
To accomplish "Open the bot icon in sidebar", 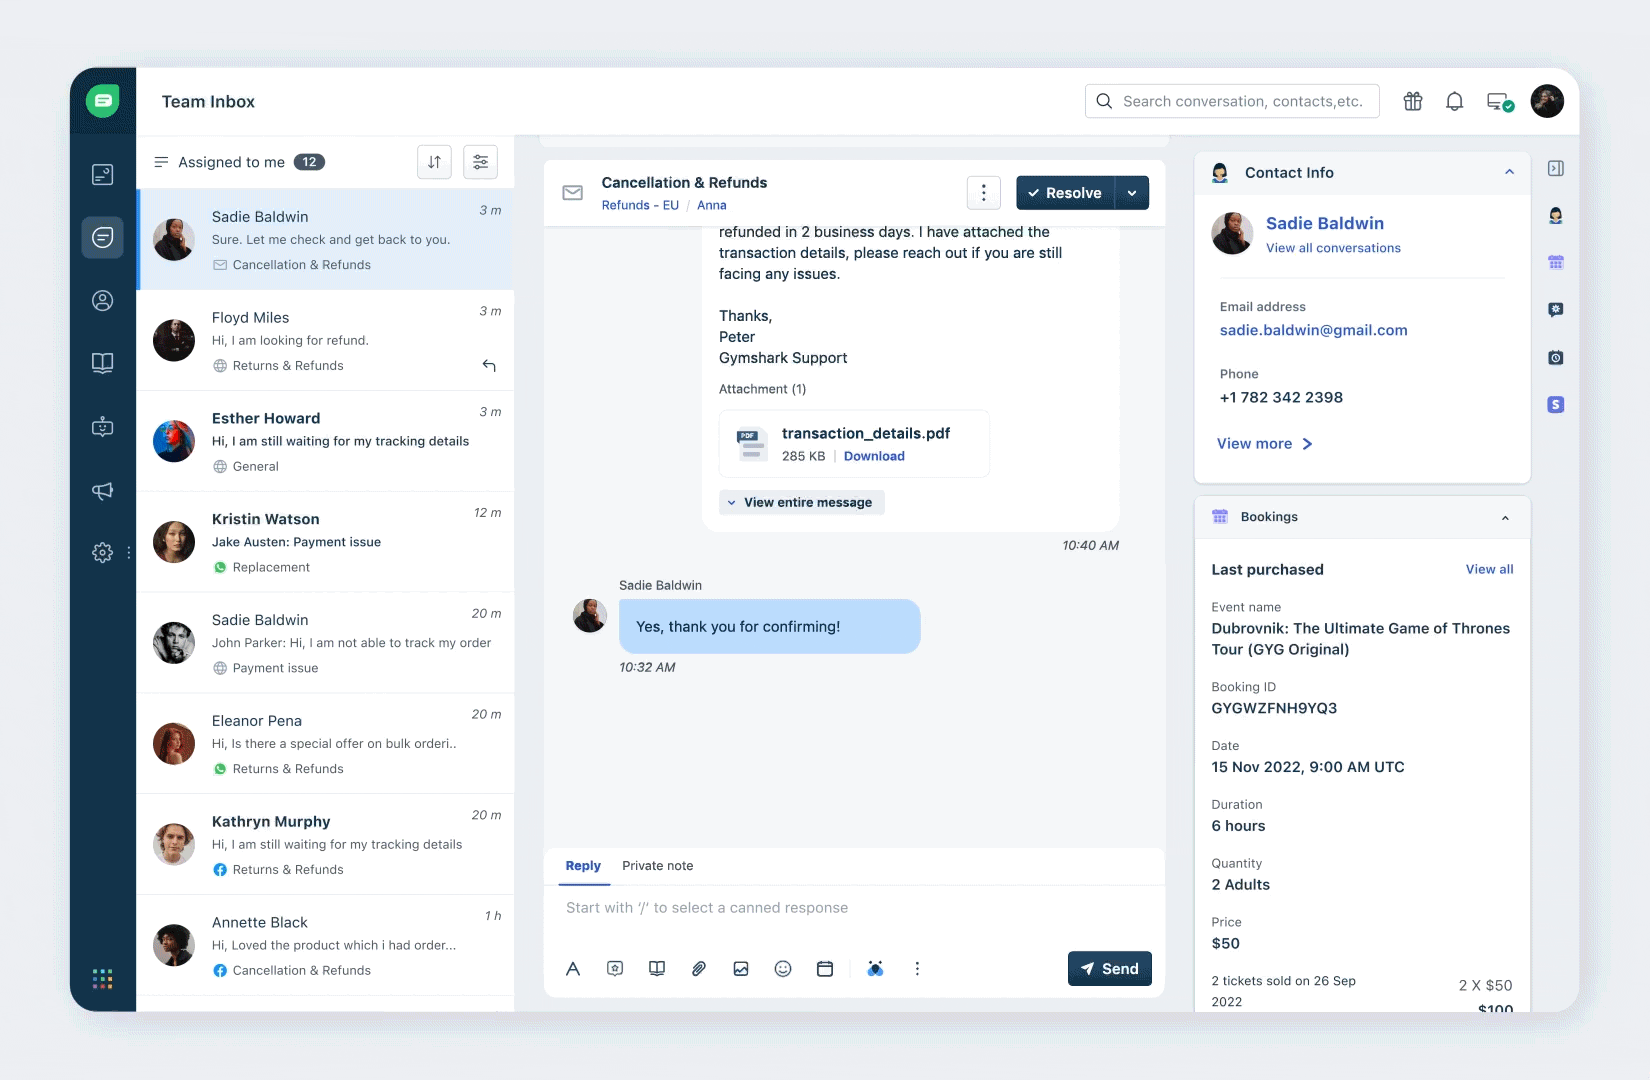I will 102,427.
